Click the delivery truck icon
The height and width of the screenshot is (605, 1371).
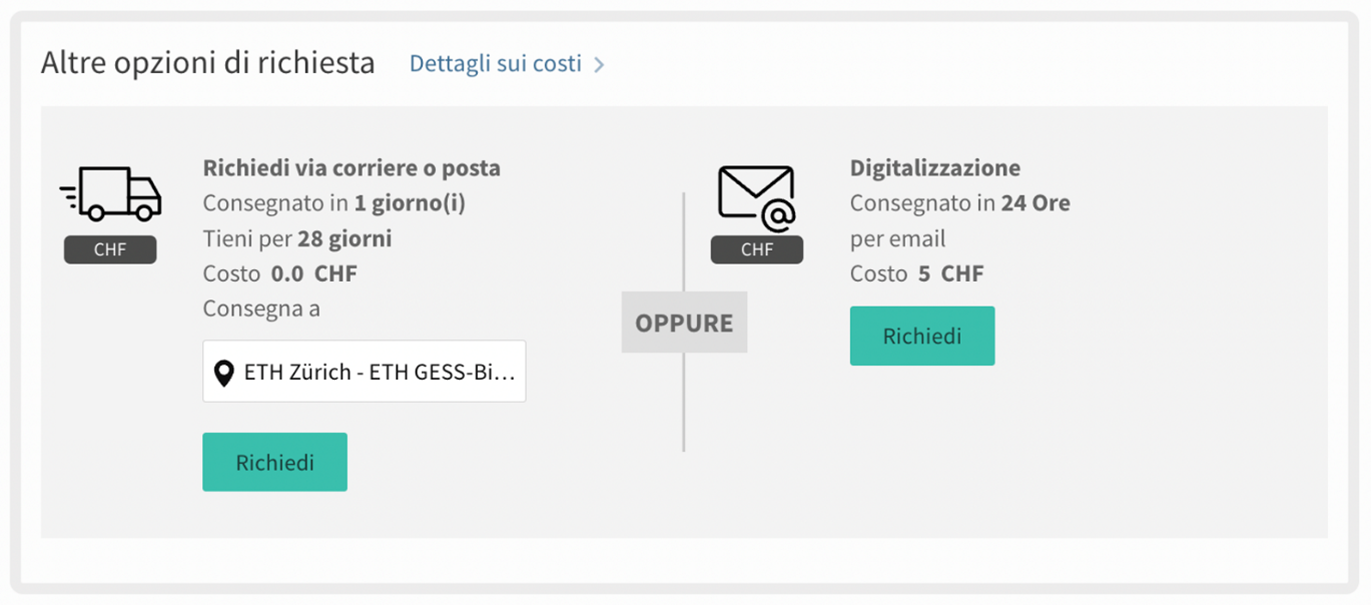point(111,193)
